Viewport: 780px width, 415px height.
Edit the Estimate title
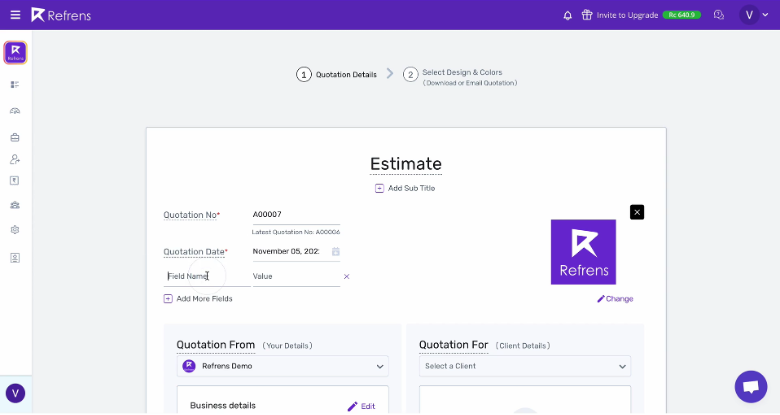pyautogui.click(x=405, y=164)
